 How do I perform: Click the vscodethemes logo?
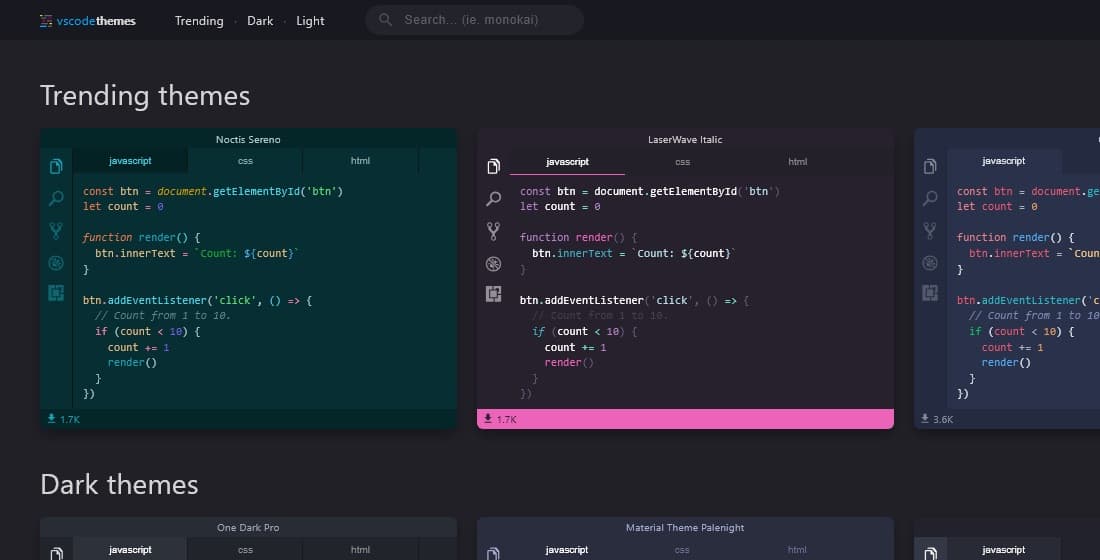[x=87, y=21]
